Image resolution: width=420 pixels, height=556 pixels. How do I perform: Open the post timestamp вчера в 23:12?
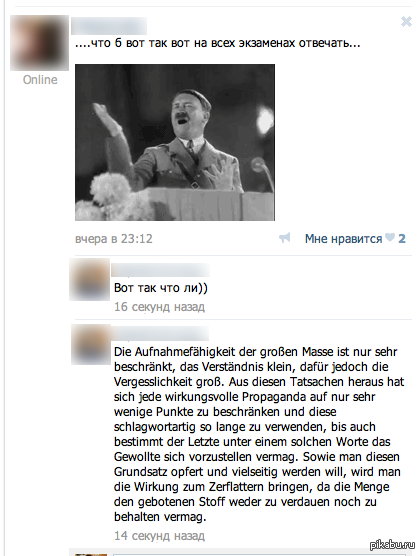click(114, 239)
